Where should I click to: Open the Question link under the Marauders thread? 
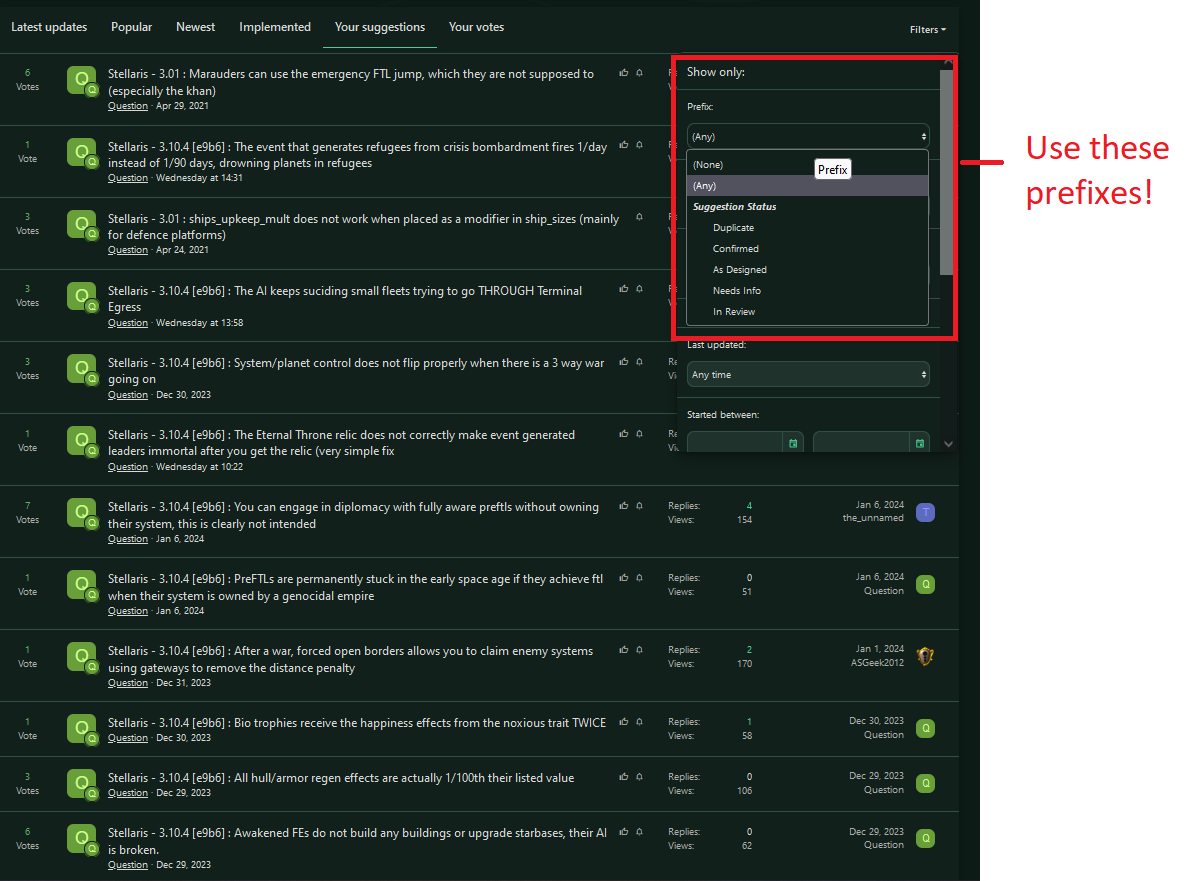[127, 105]
